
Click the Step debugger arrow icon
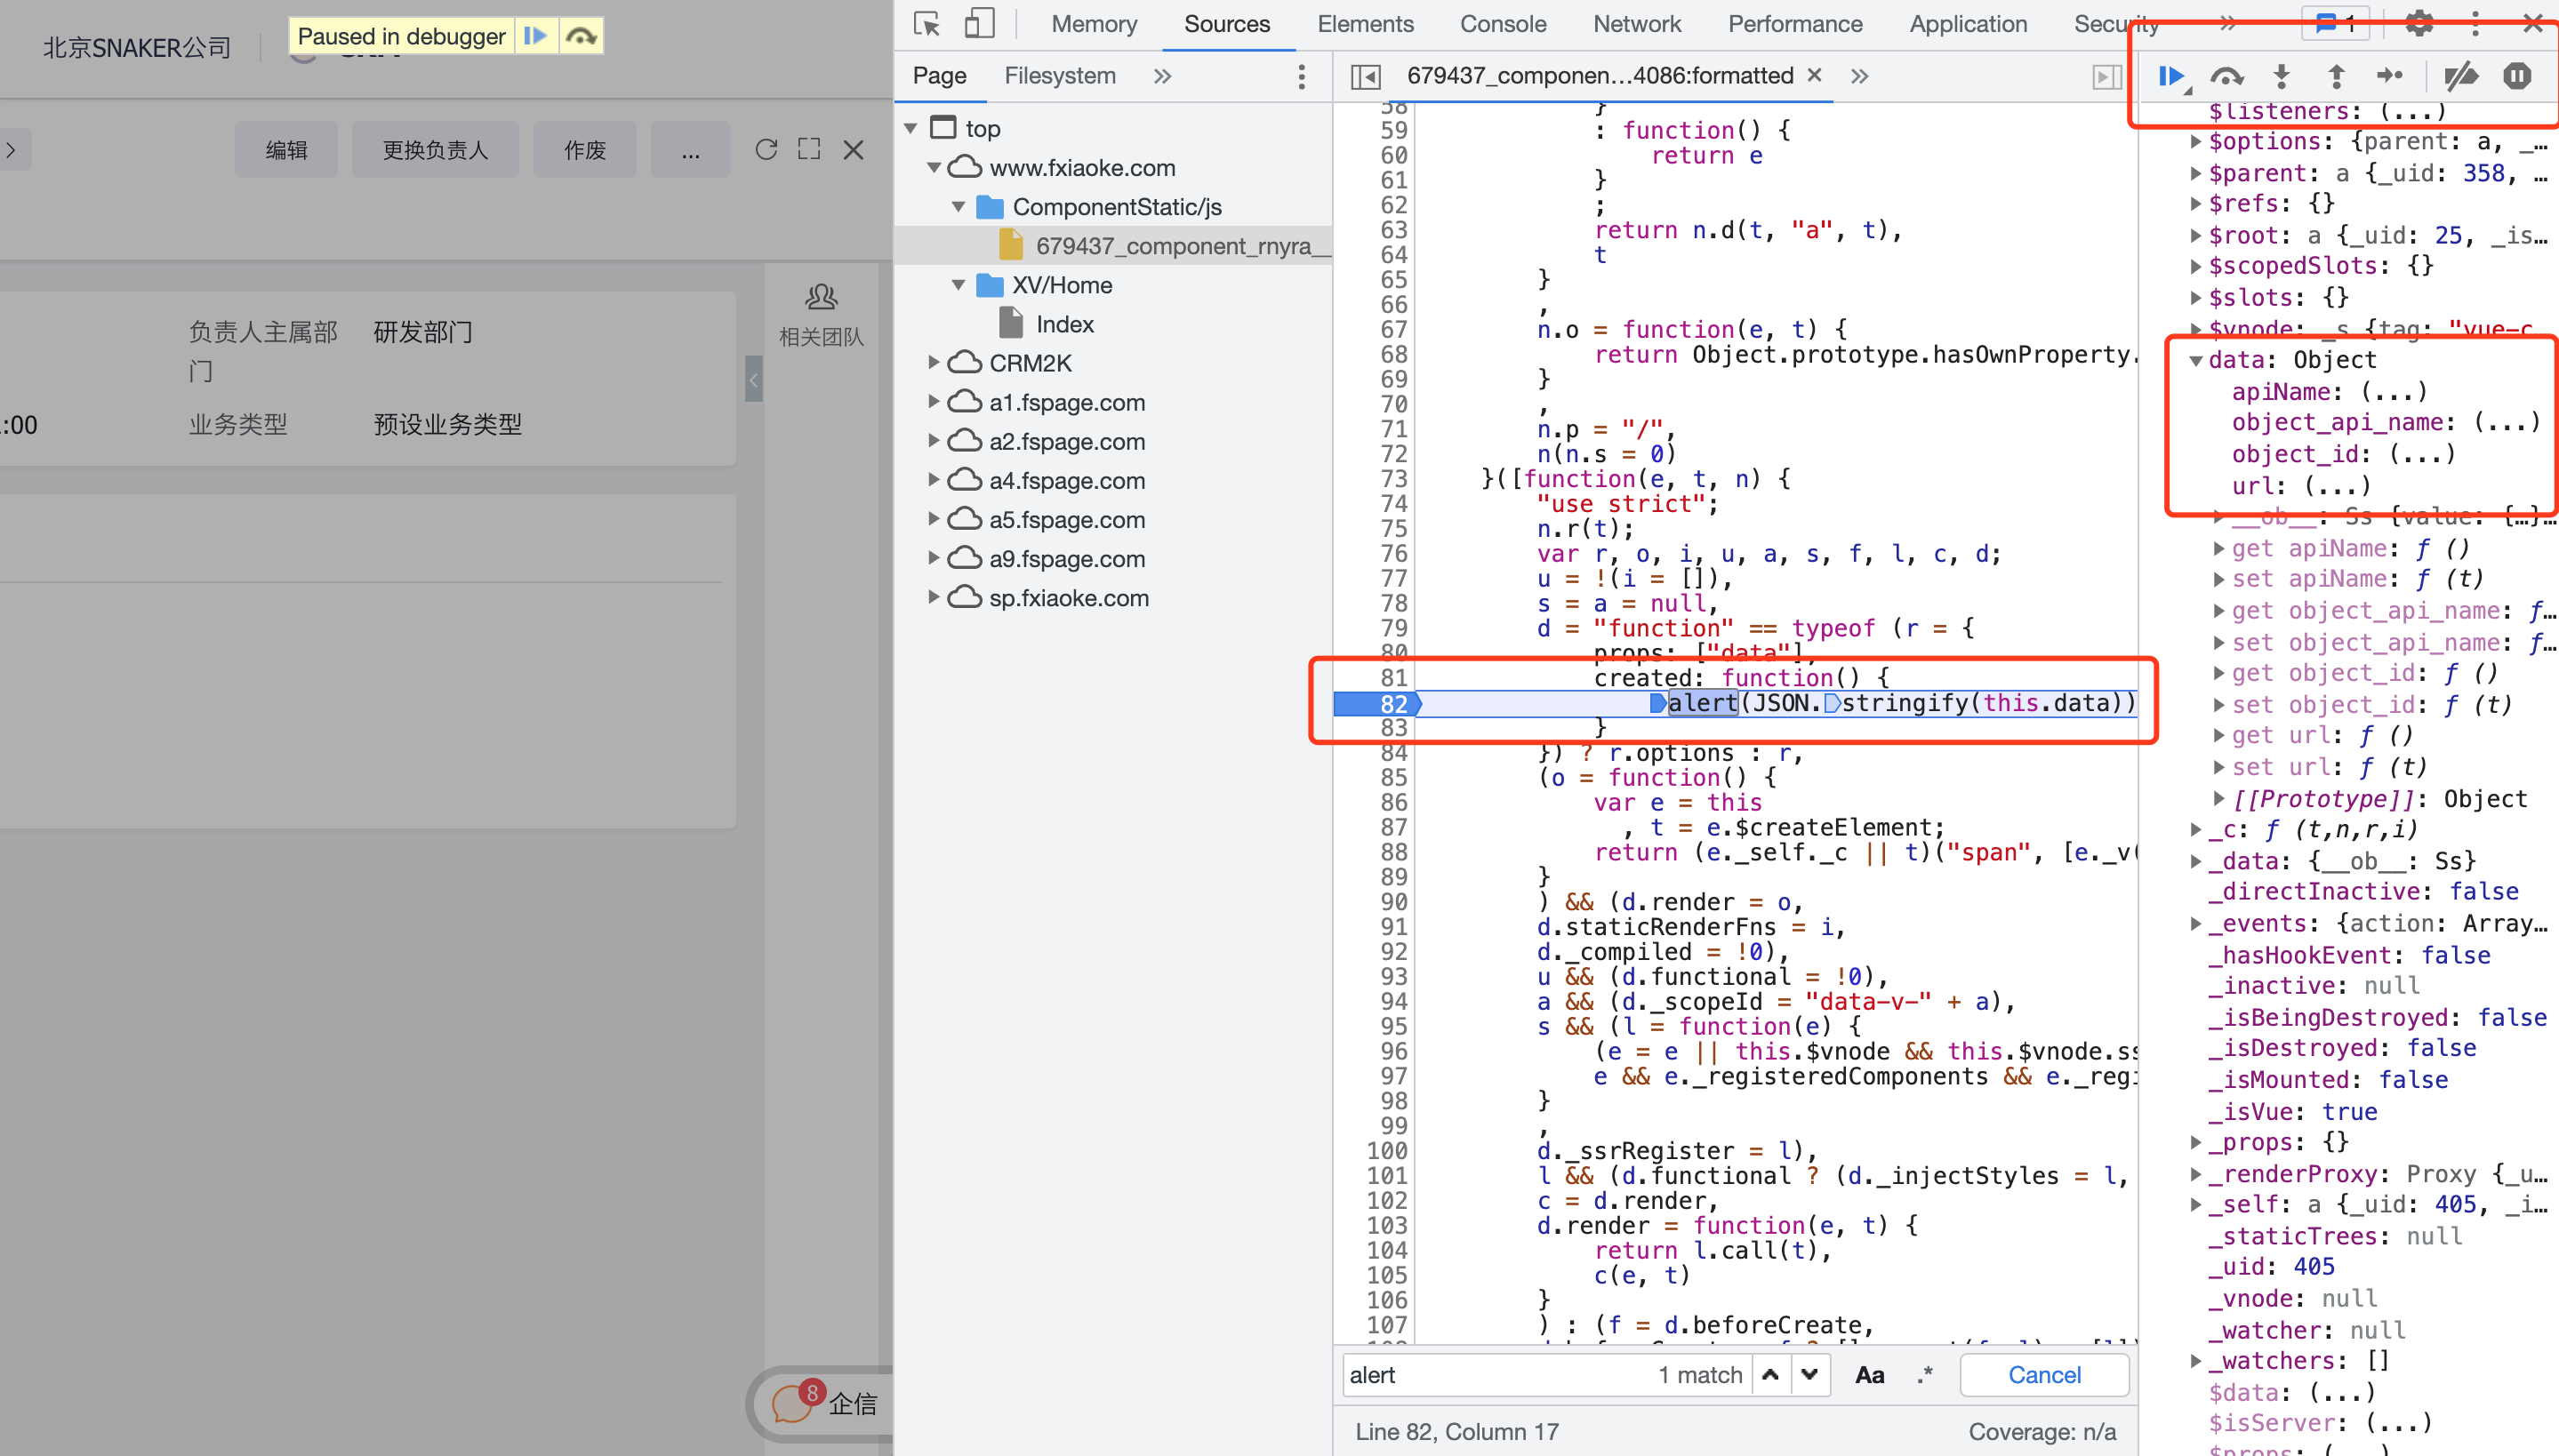click(2389, 76)
